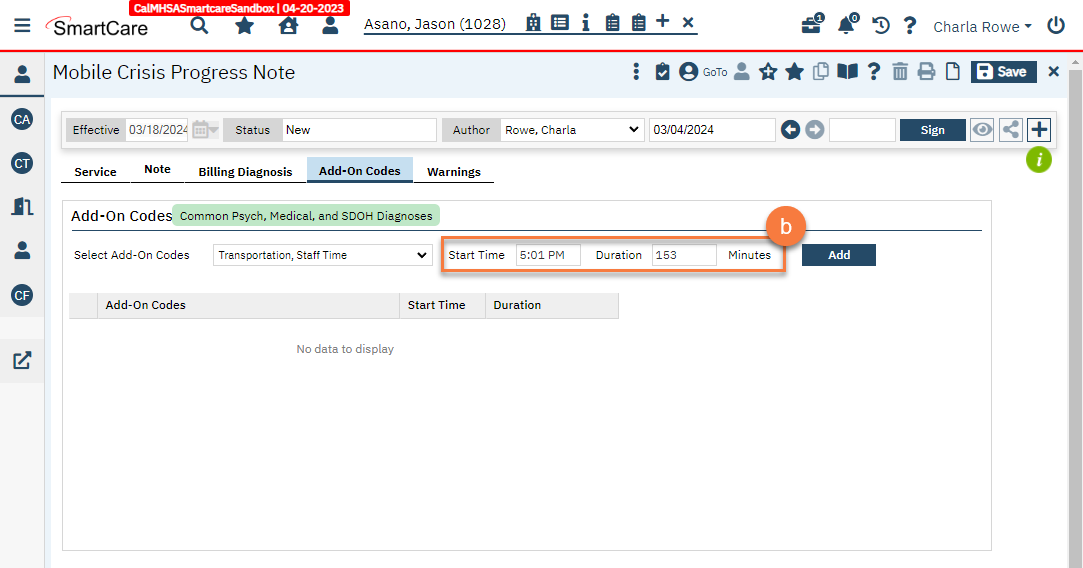Open favorites star in top navigation bar

tap(245, 26)
